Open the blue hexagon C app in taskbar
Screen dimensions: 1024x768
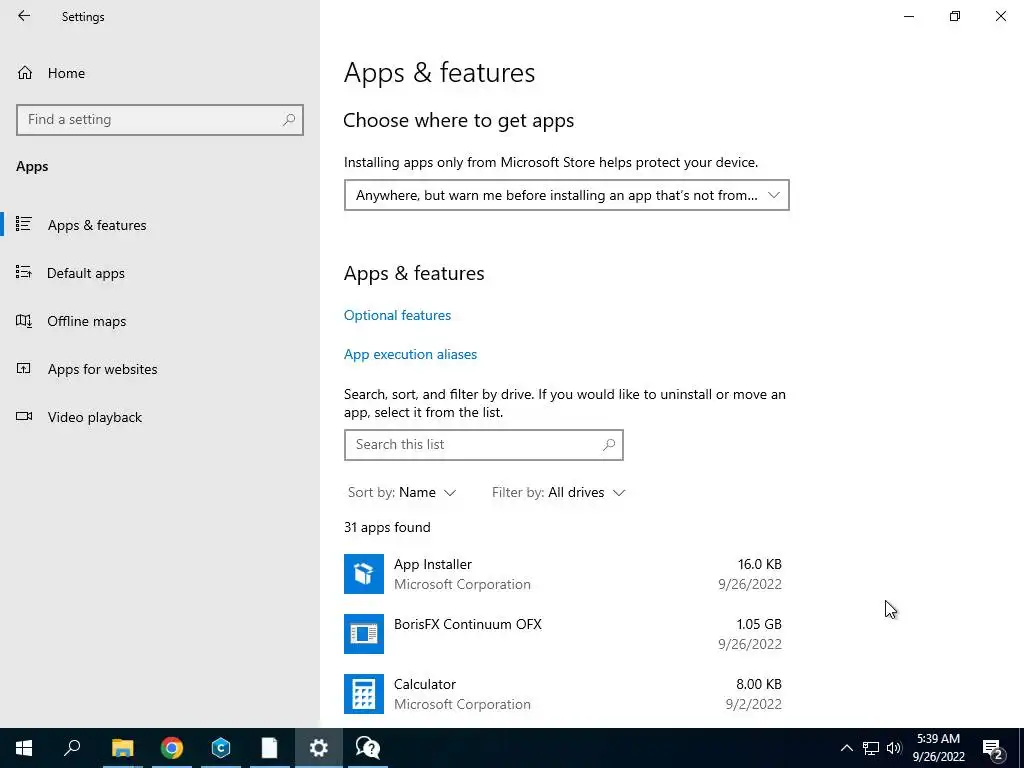pyautogui.click(x=221, y=748)
